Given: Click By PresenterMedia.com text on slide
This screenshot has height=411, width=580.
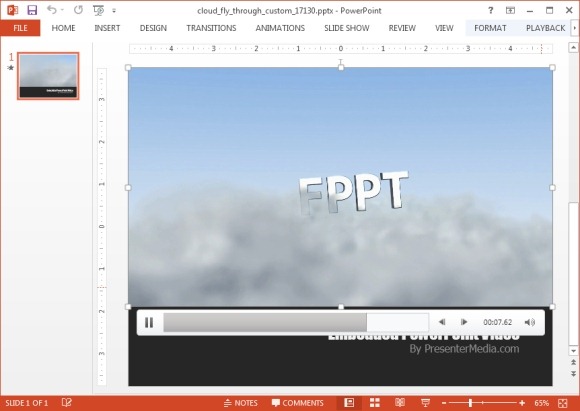Looking at the screenshot, I should point(464,349).
